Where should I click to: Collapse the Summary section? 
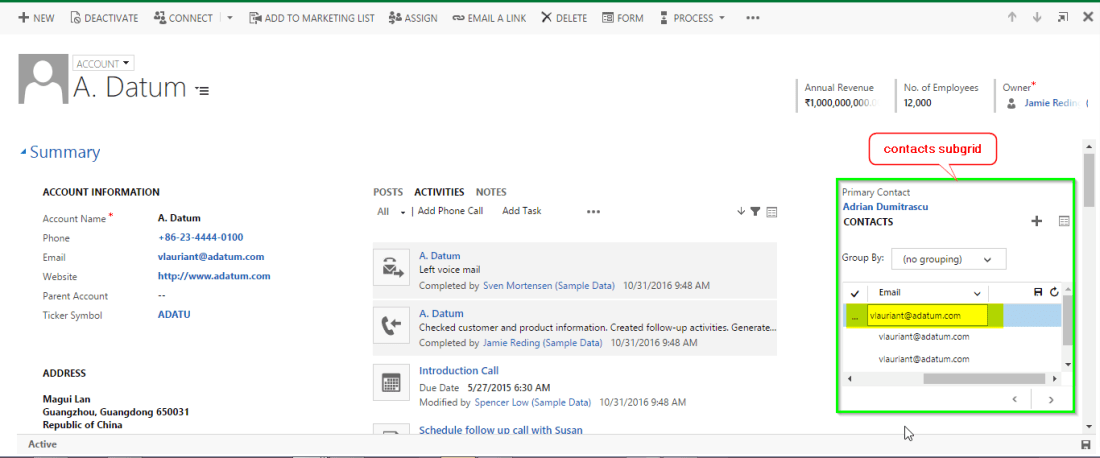(x=25, y=153)
